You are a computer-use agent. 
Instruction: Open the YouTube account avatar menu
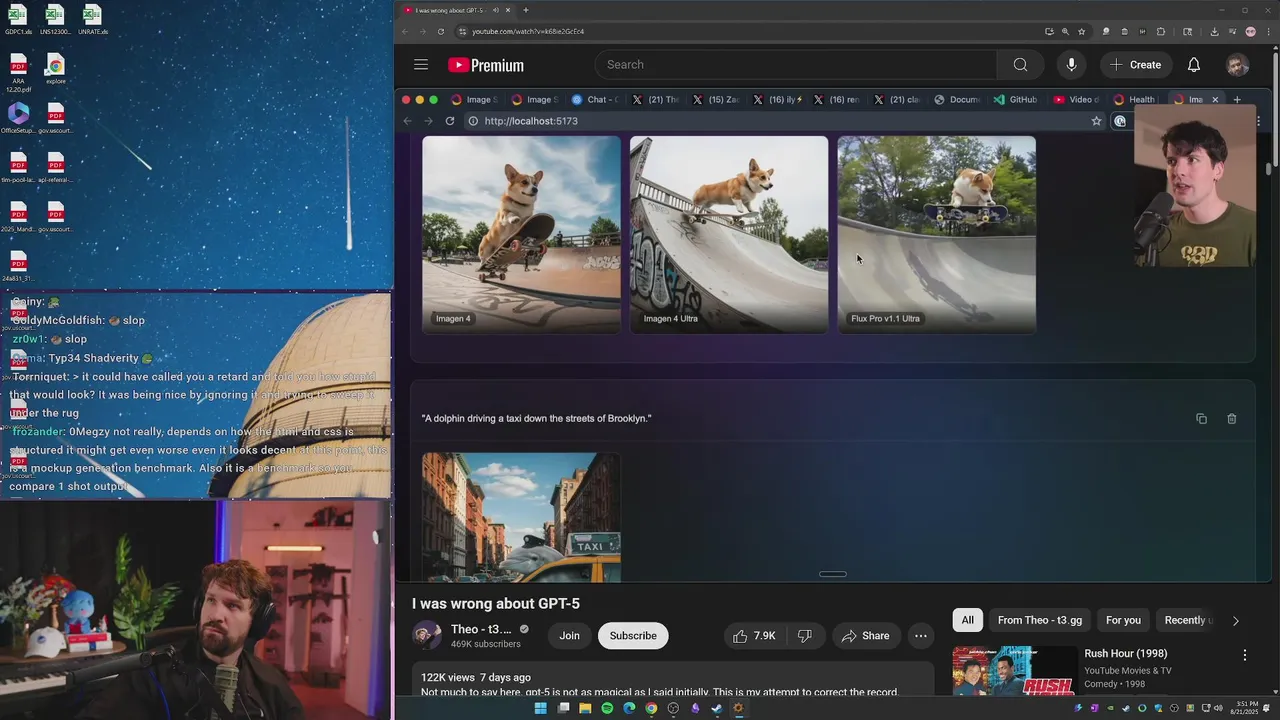1237,65
